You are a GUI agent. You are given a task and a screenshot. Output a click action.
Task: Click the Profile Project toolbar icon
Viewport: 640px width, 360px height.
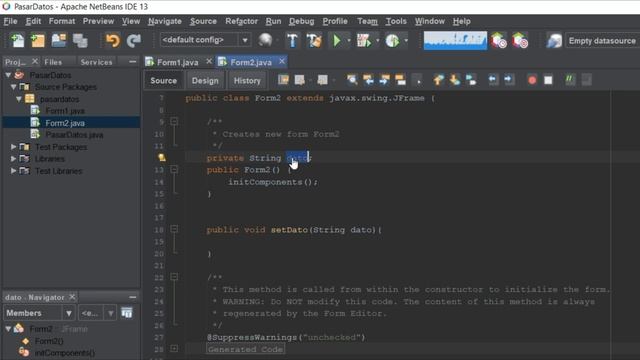[392, 40]
